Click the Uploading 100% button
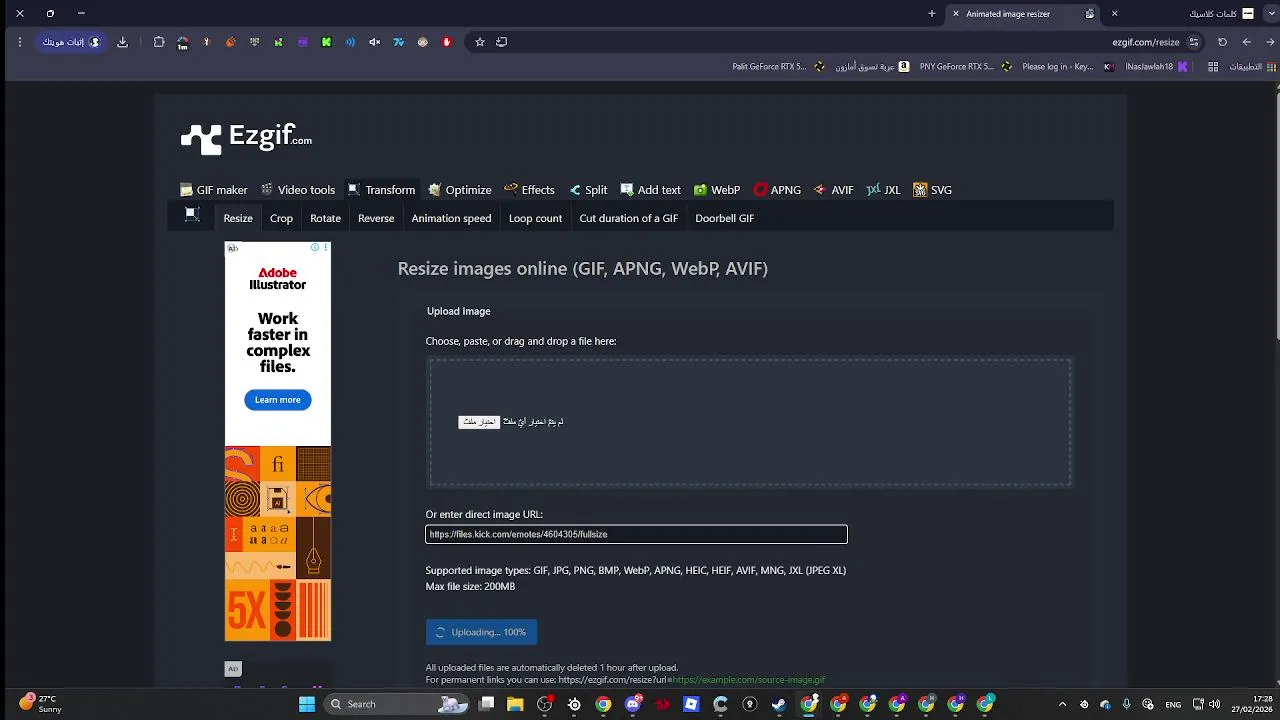 coord(481,632)
